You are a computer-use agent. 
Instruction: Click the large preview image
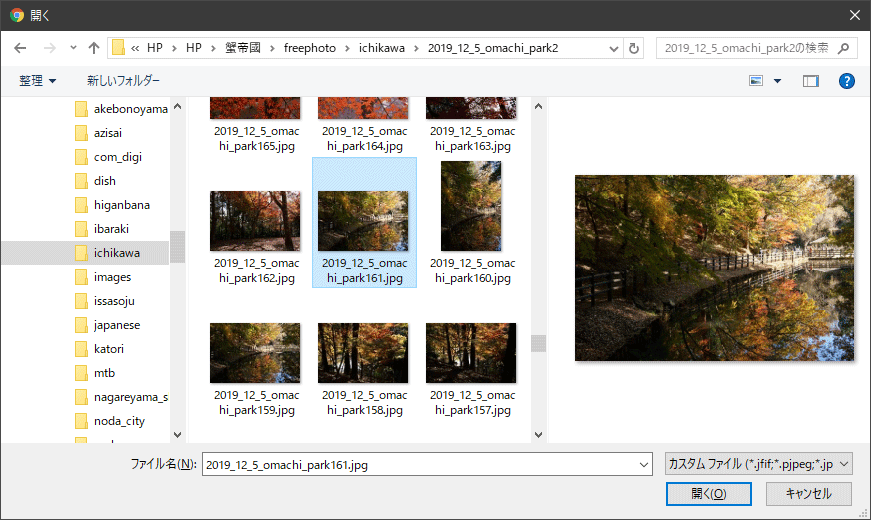[714, 268]
